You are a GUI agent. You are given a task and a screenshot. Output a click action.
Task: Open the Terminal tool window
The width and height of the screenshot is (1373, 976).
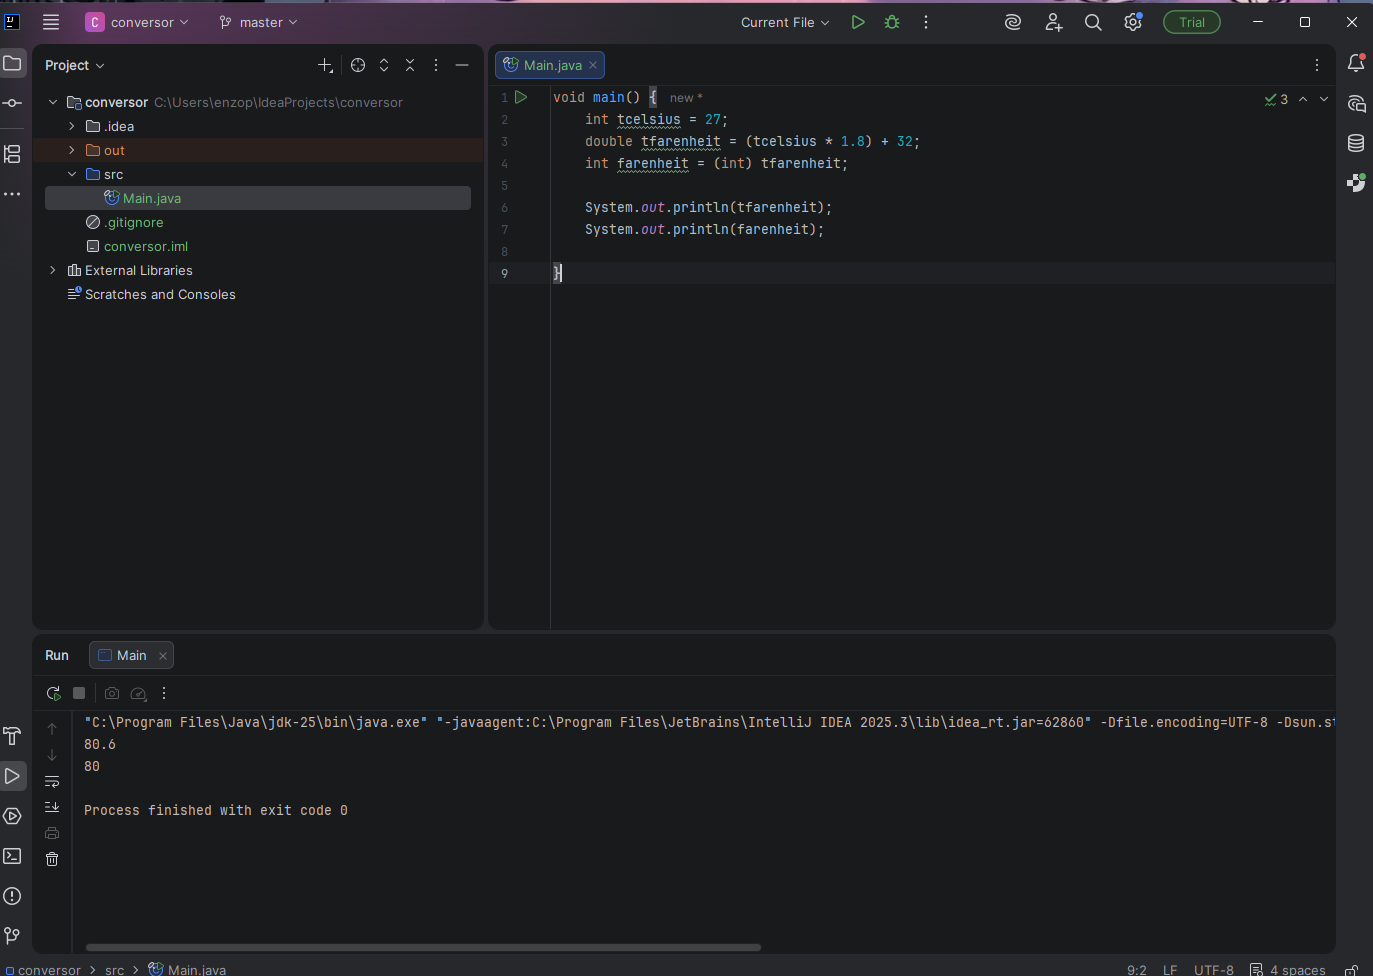point(12,856)
